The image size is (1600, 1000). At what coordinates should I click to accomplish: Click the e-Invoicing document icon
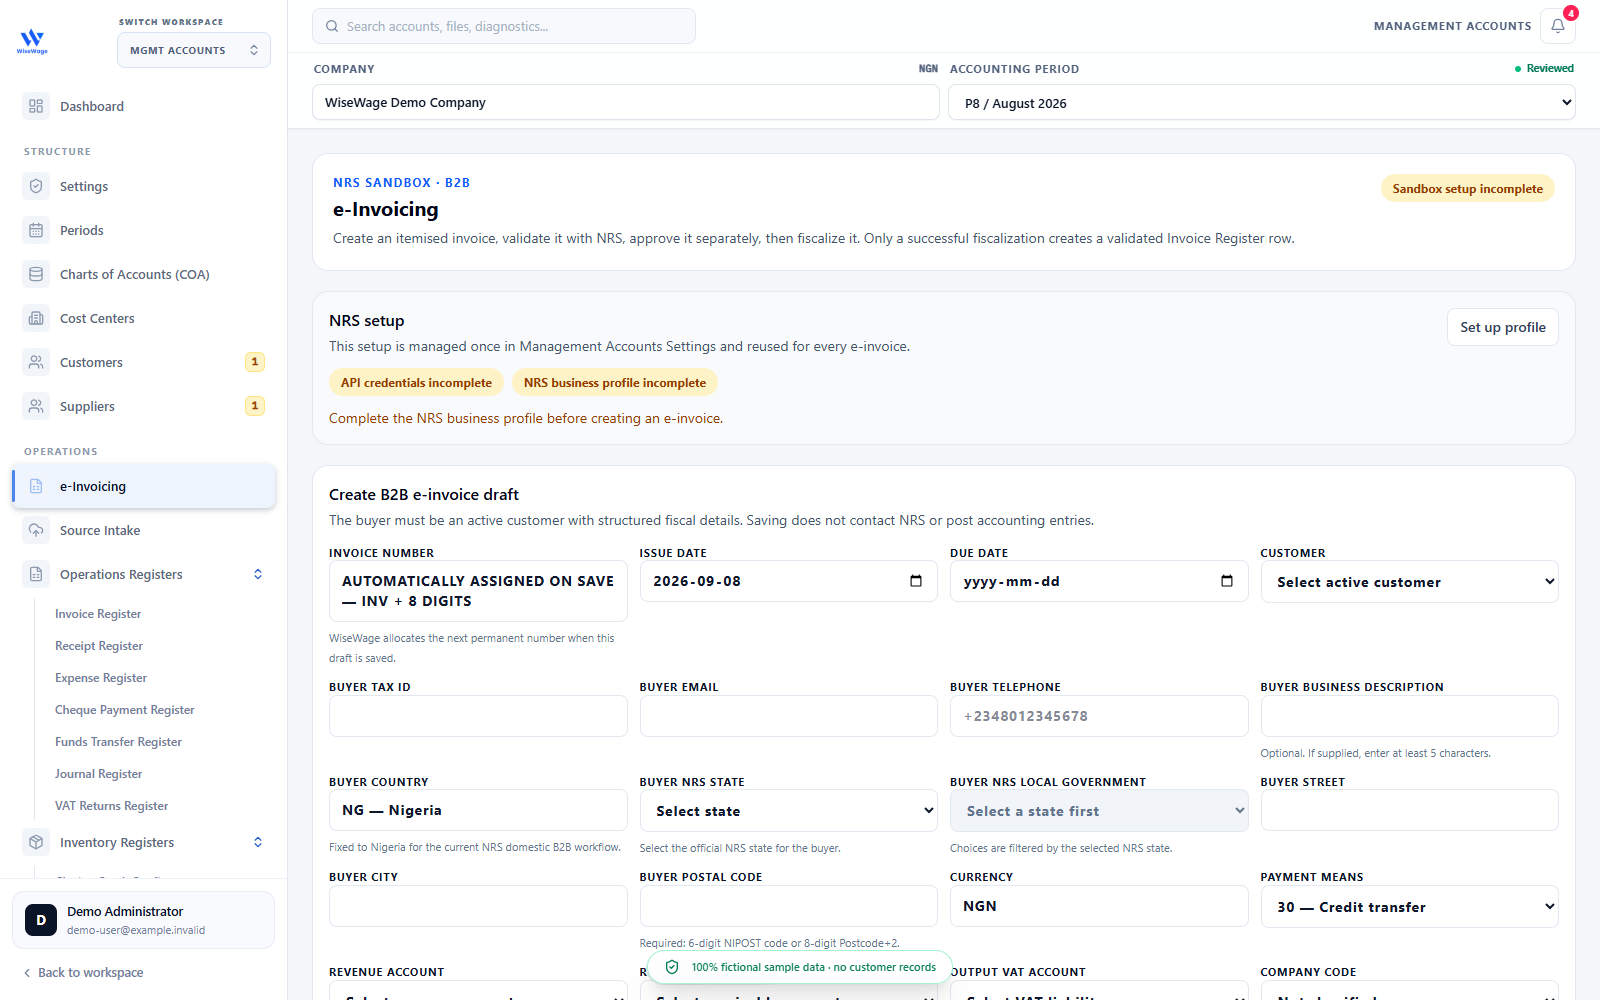[36, 486]
